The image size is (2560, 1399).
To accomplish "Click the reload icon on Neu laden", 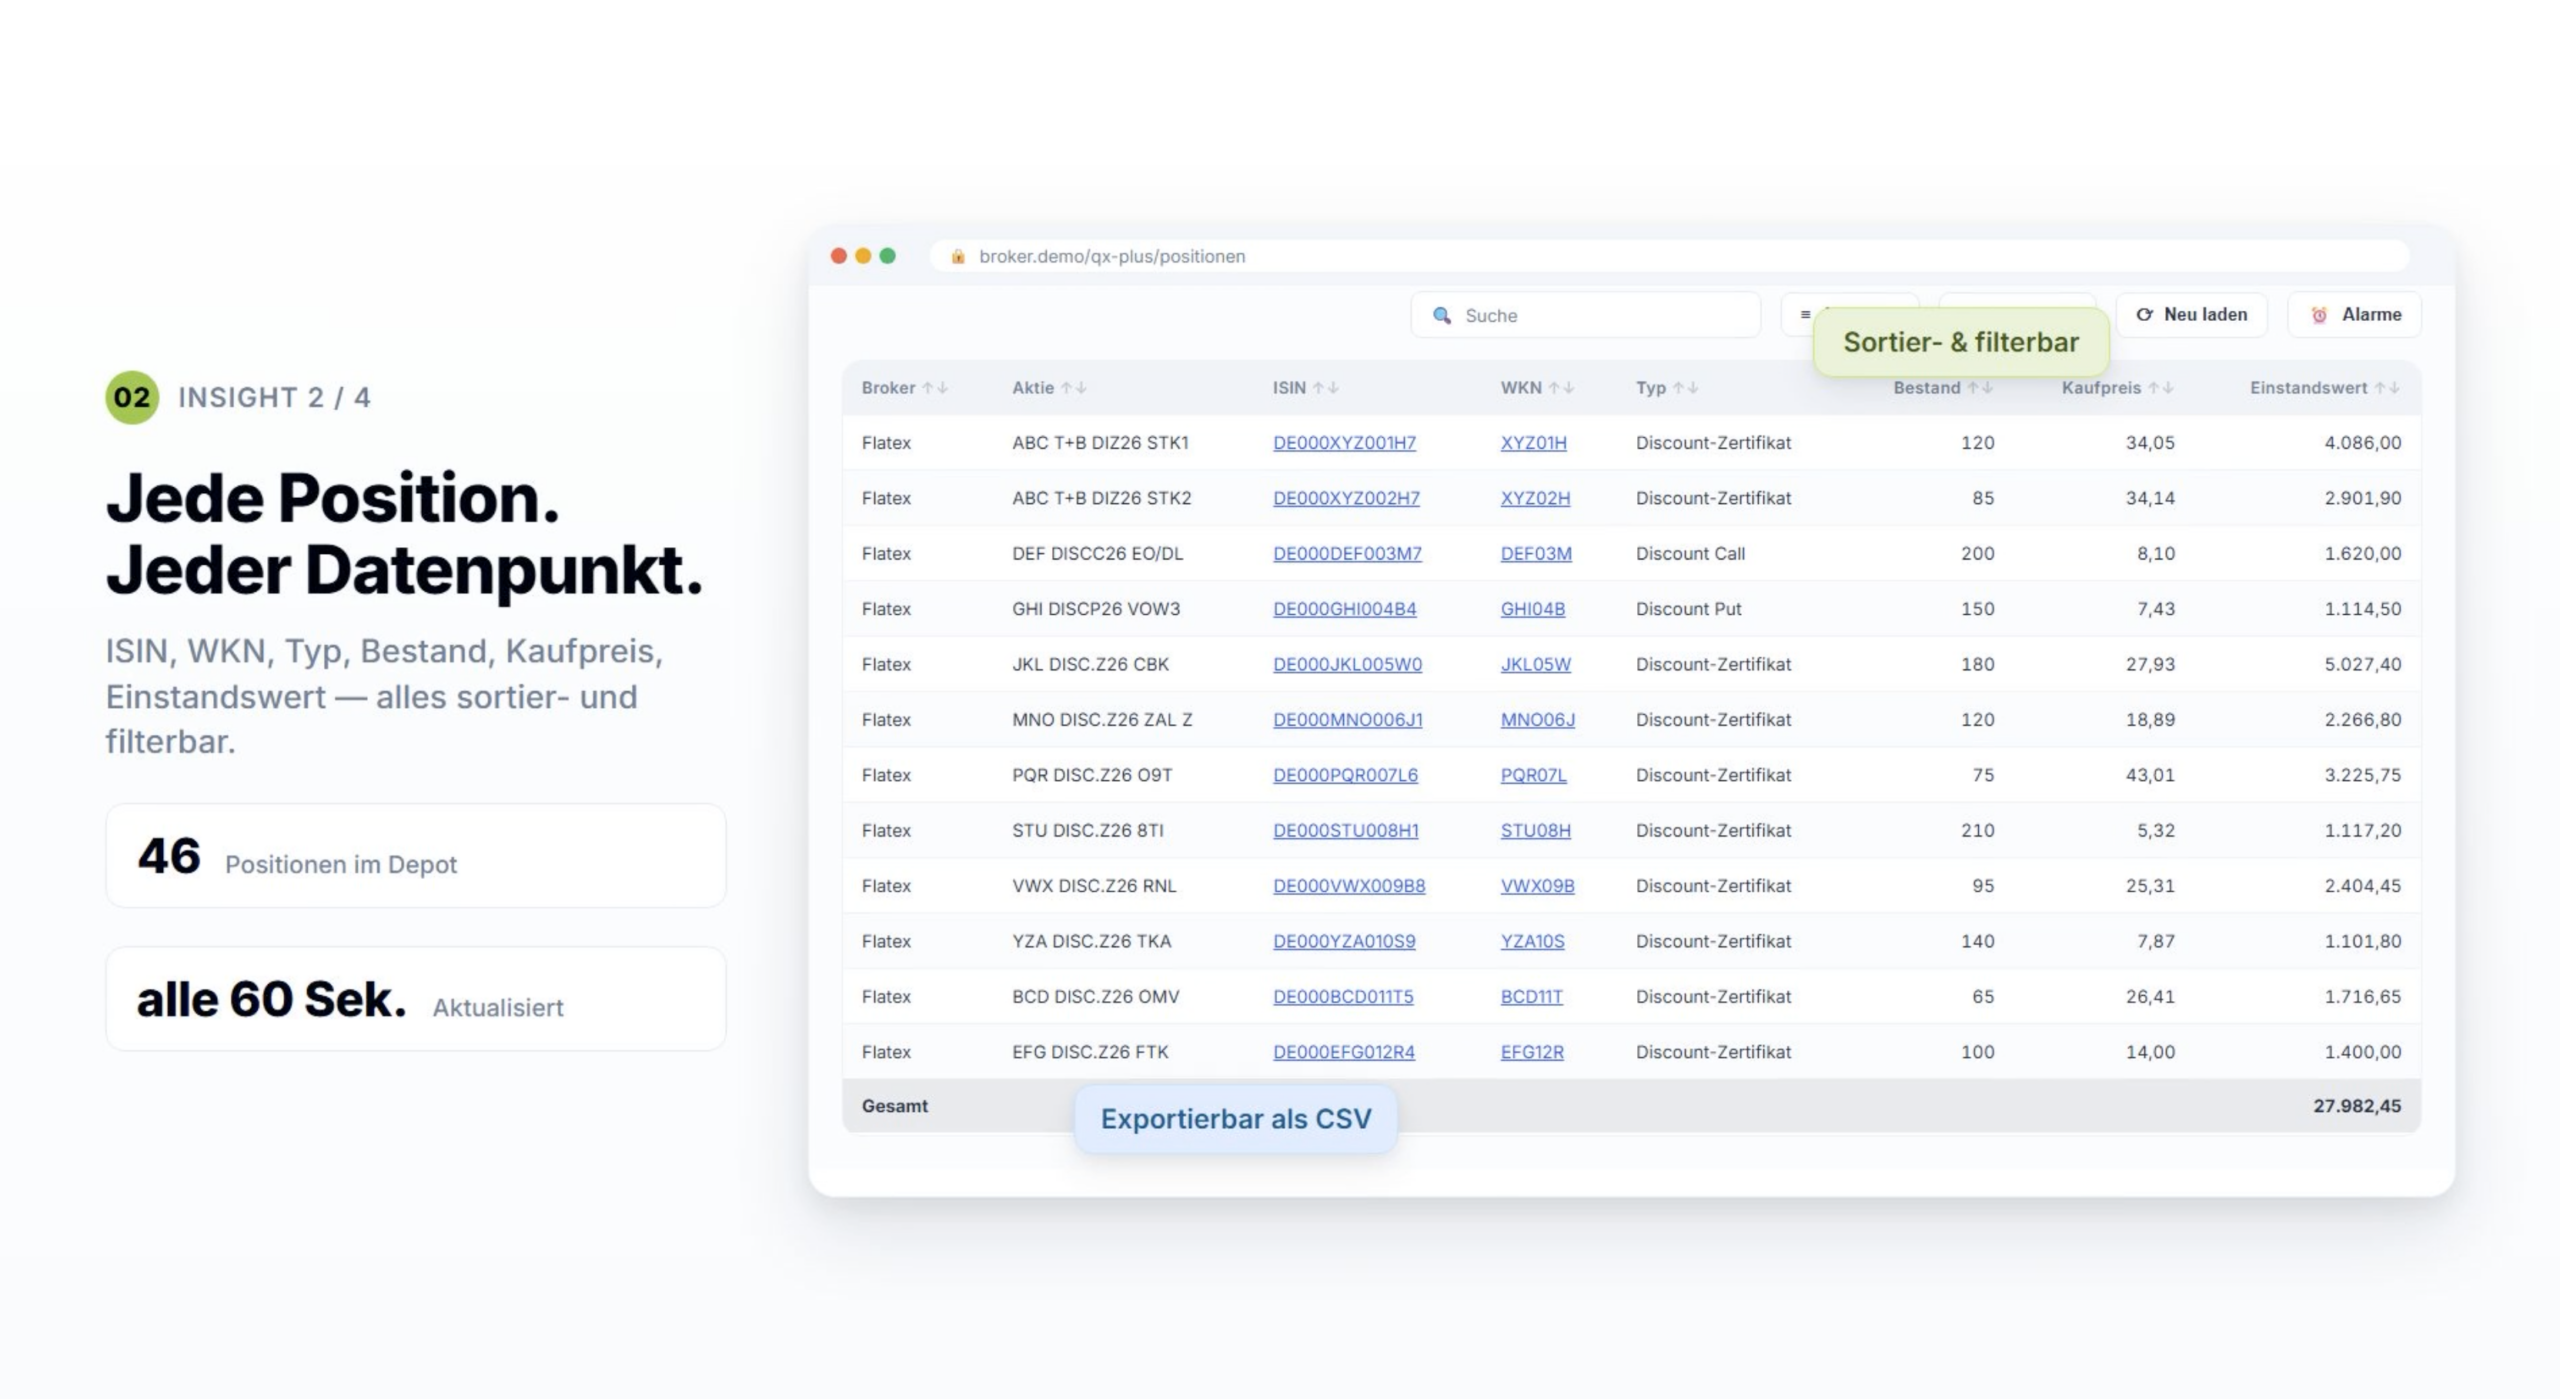I will 2143,314.
